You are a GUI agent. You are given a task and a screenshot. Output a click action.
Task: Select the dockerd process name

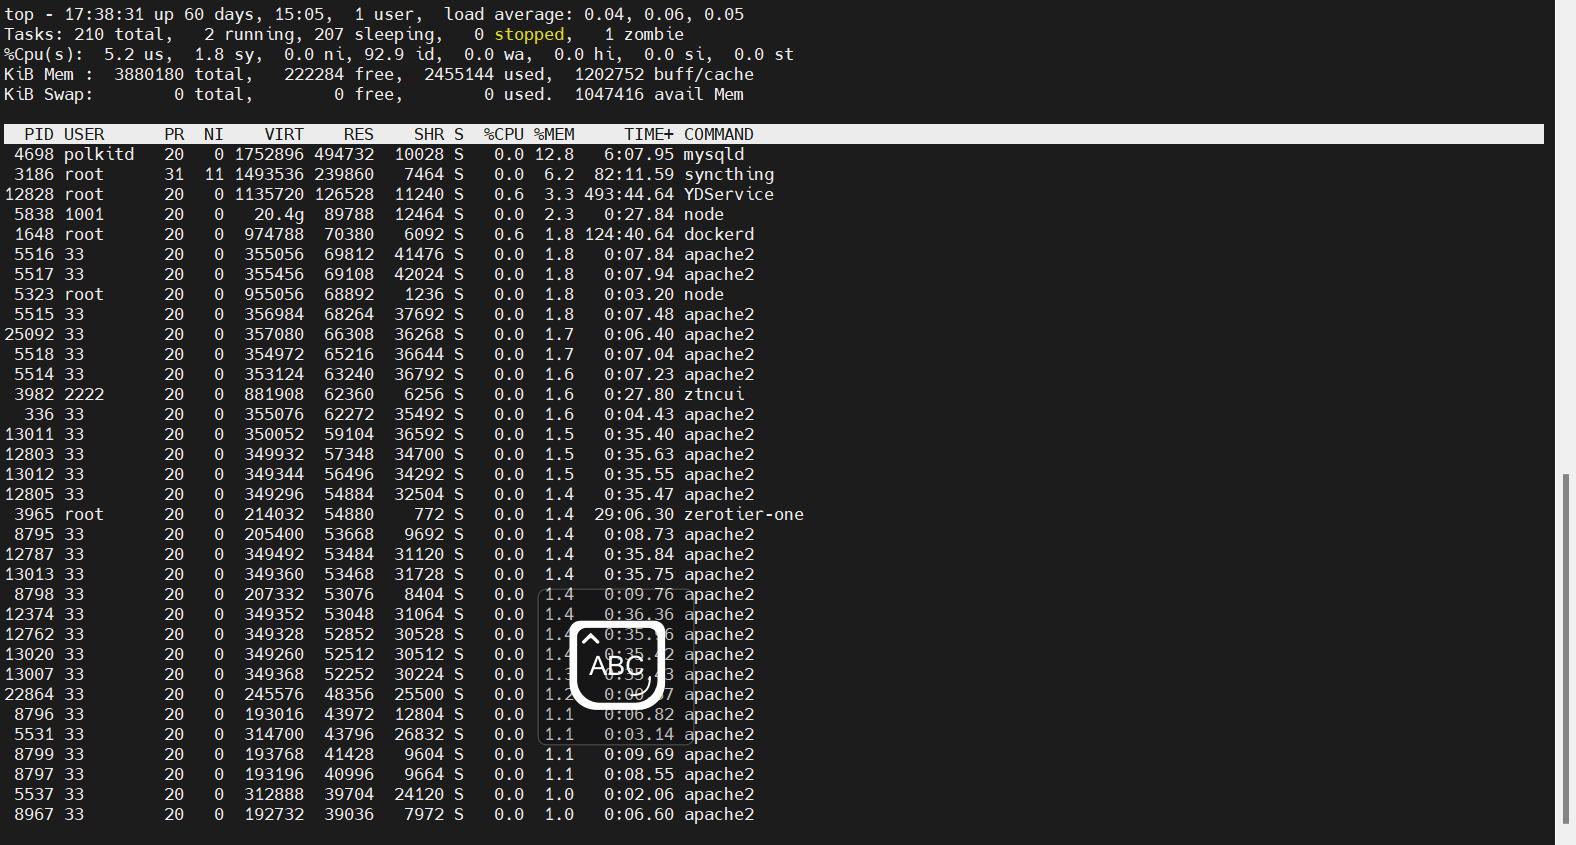point(719,234)
